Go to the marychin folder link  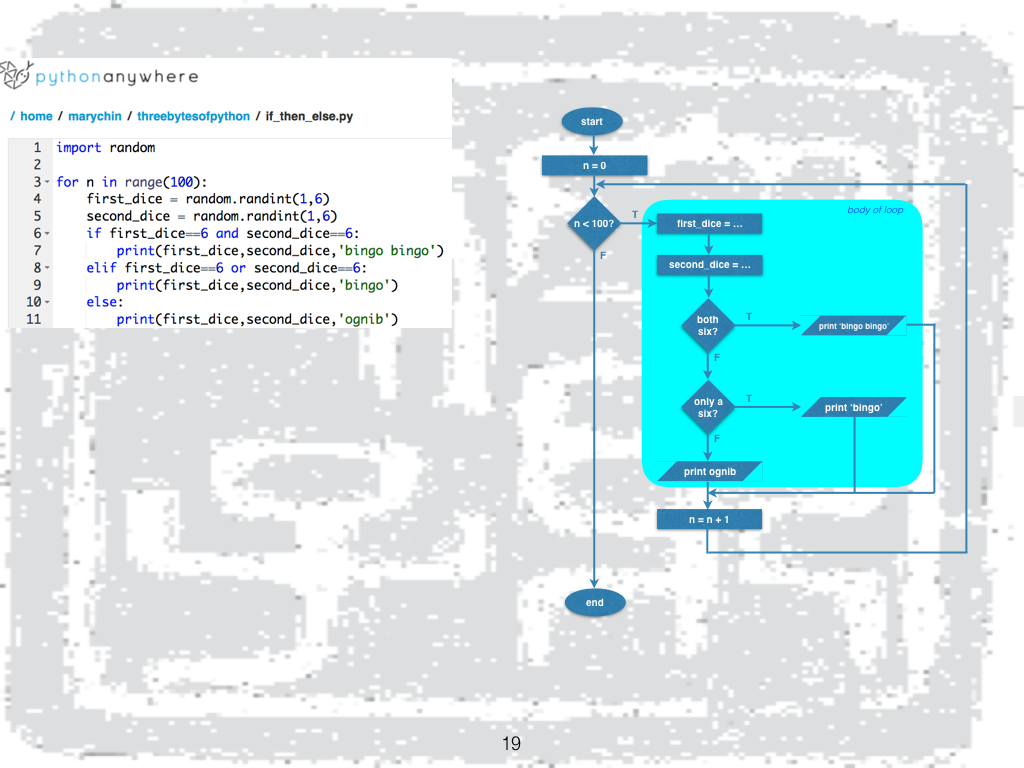pyautogui.click(x=95, y=116)
